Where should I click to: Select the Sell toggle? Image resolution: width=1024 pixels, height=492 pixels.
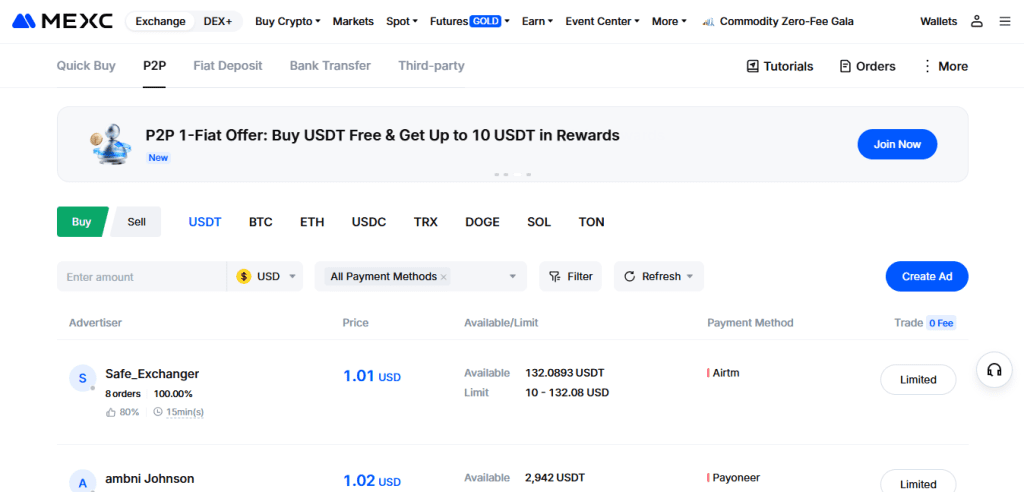(x=136, y=221)
